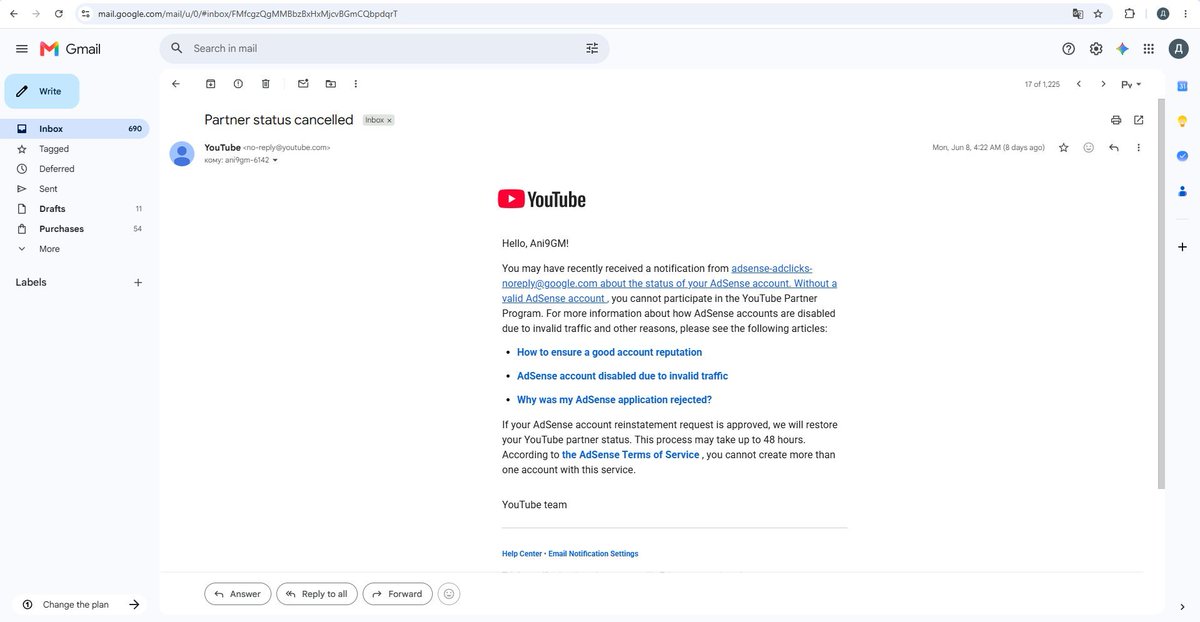1200x622 pixels.
Task: Open browser extensions puzzle icon
Action: 1130,14
